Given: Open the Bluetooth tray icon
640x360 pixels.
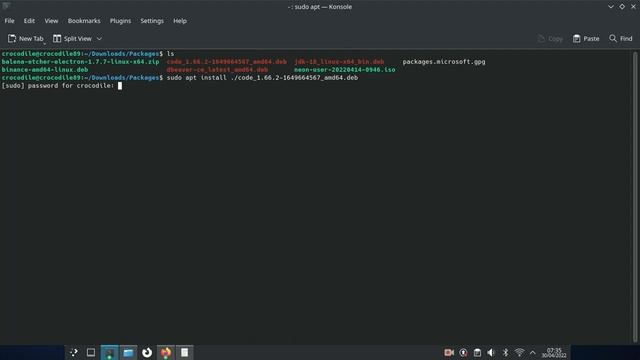Looking at the screenshot, I should click(505, 352).
